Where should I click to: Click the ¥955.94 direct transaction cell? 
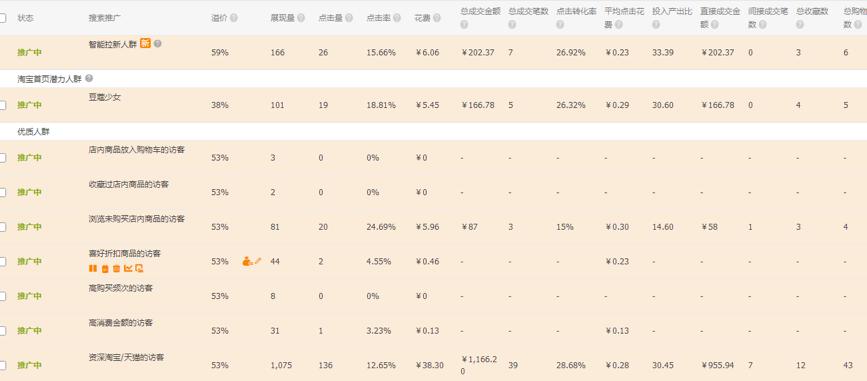pos(717,366)
